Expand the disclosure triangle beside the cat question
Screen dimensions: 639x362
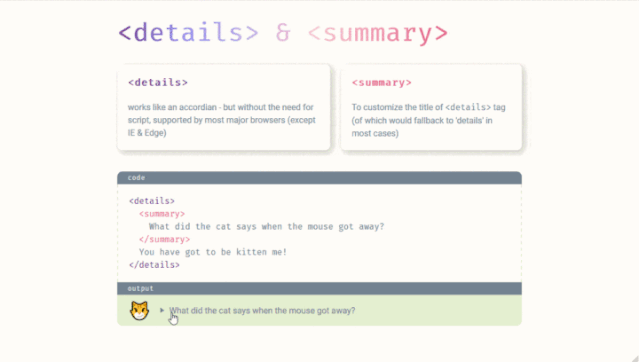click(162, 311)
